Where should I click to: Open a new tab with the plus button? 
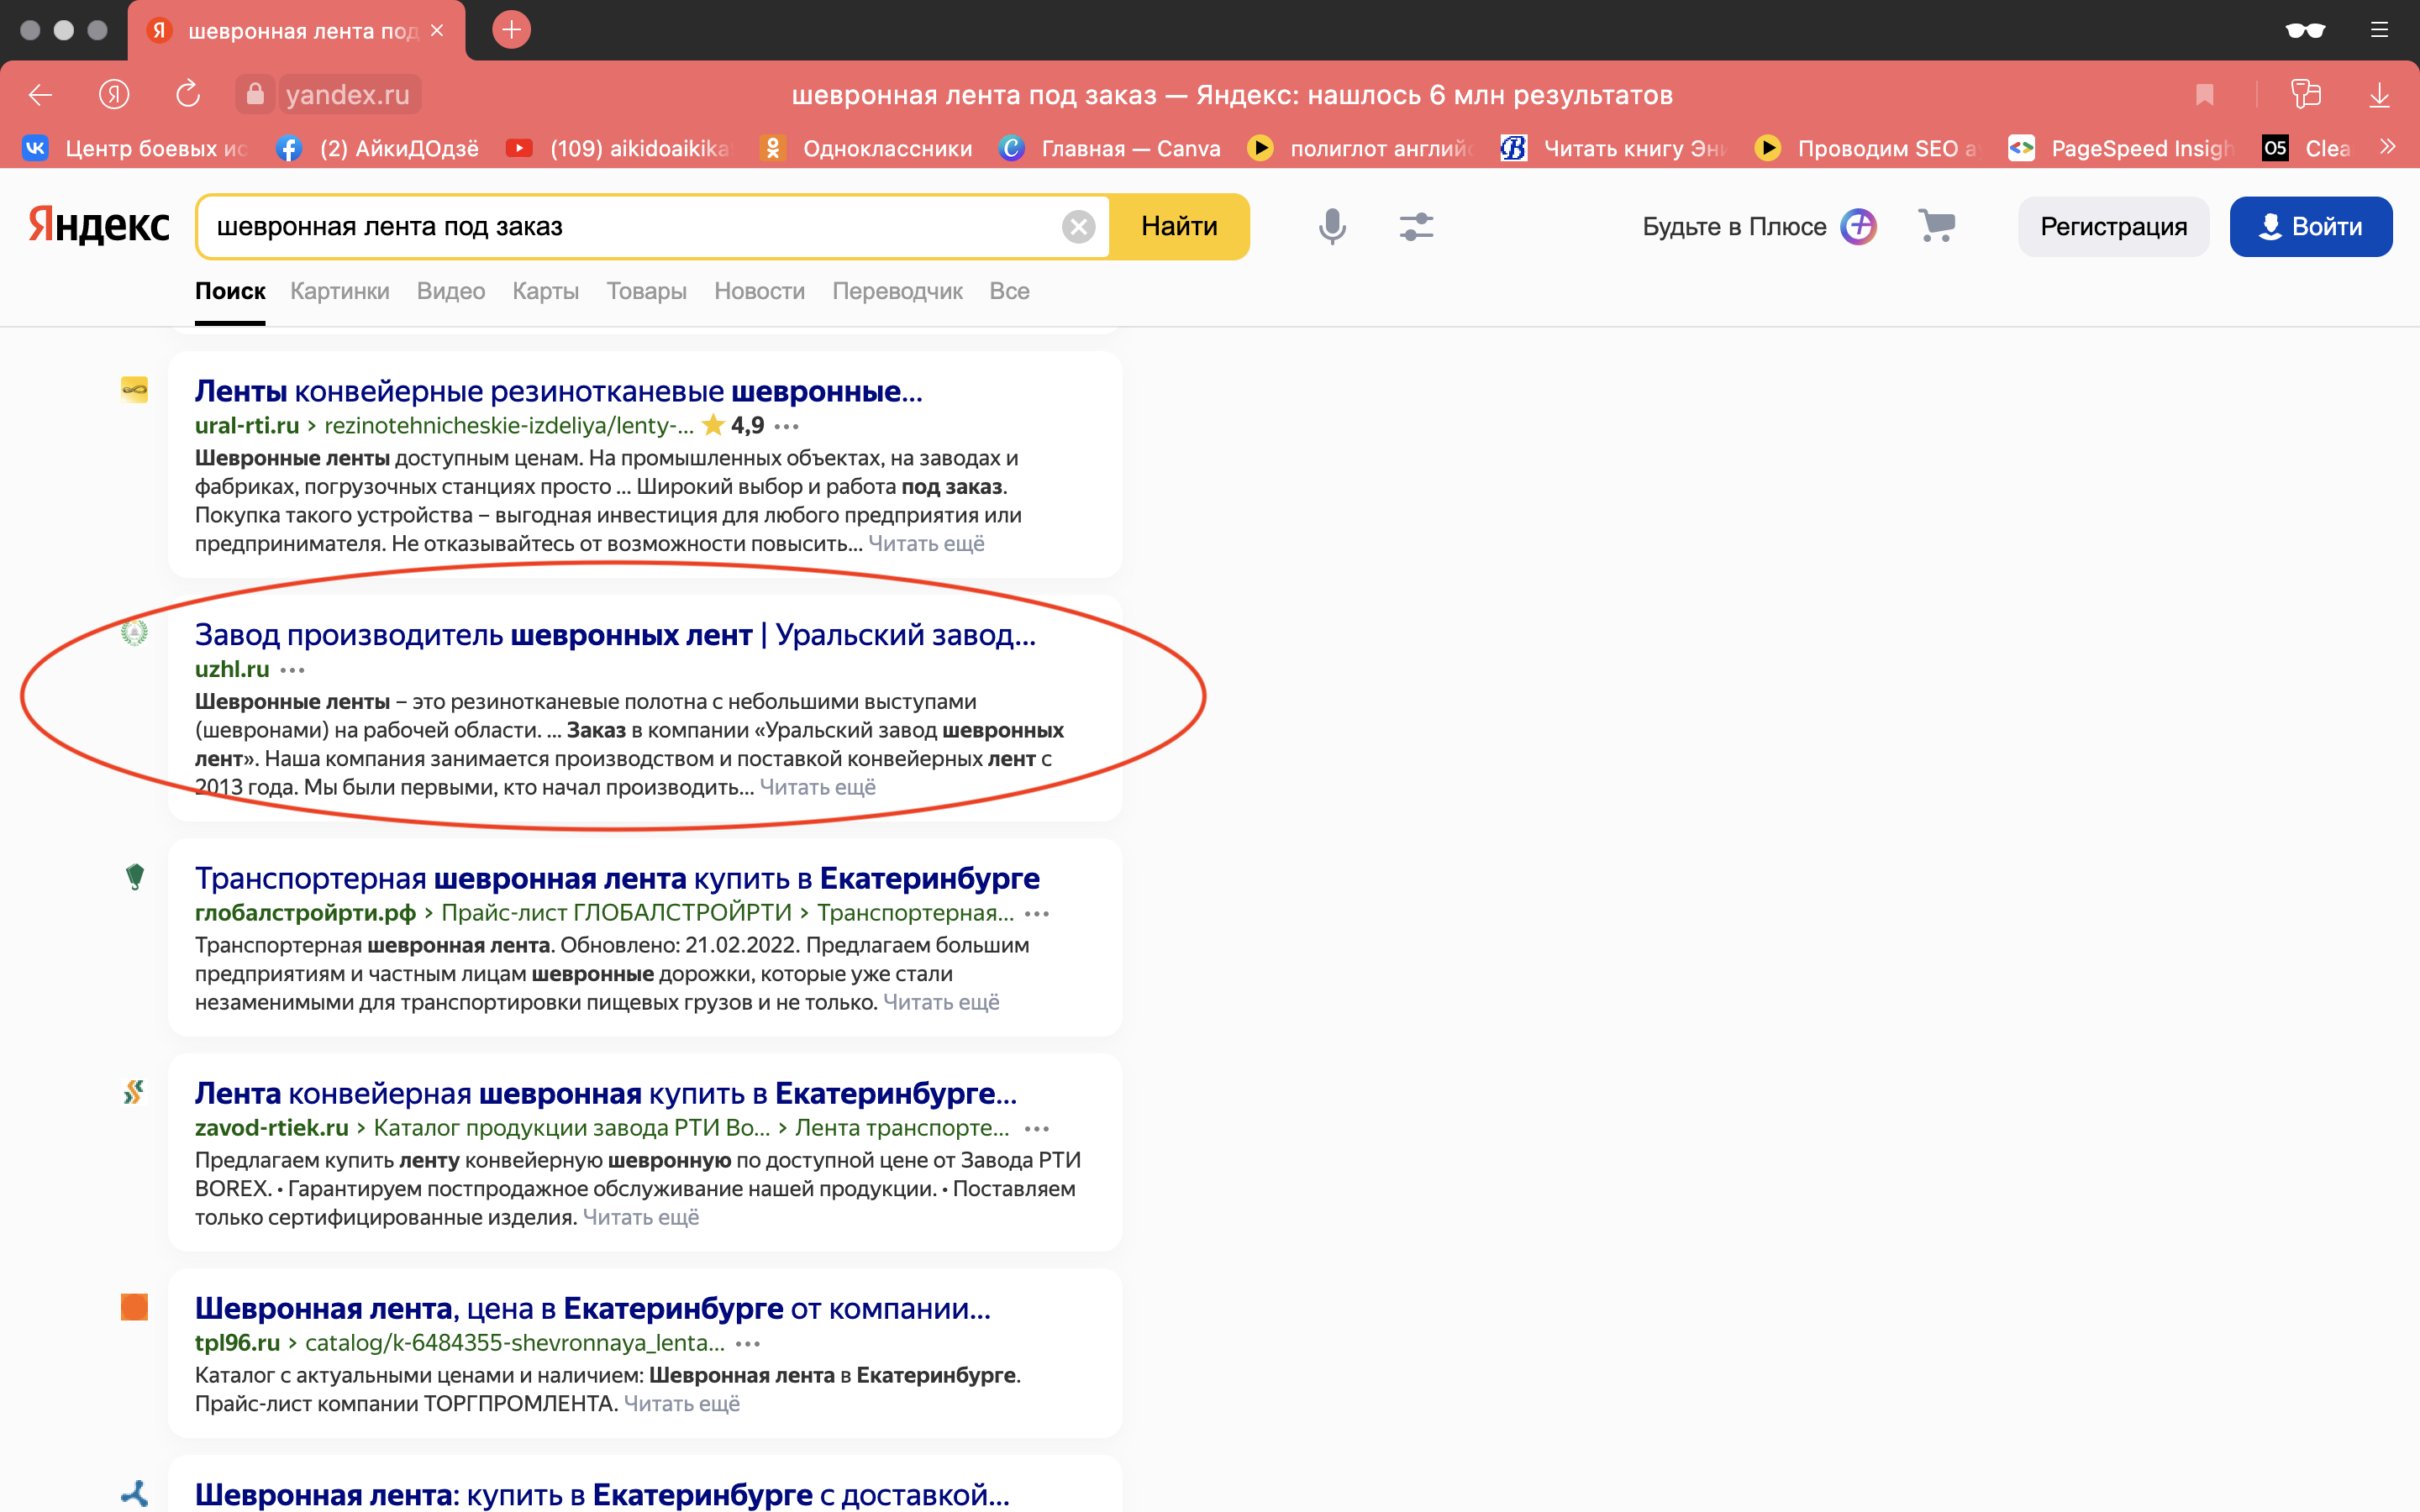point(512,30)
